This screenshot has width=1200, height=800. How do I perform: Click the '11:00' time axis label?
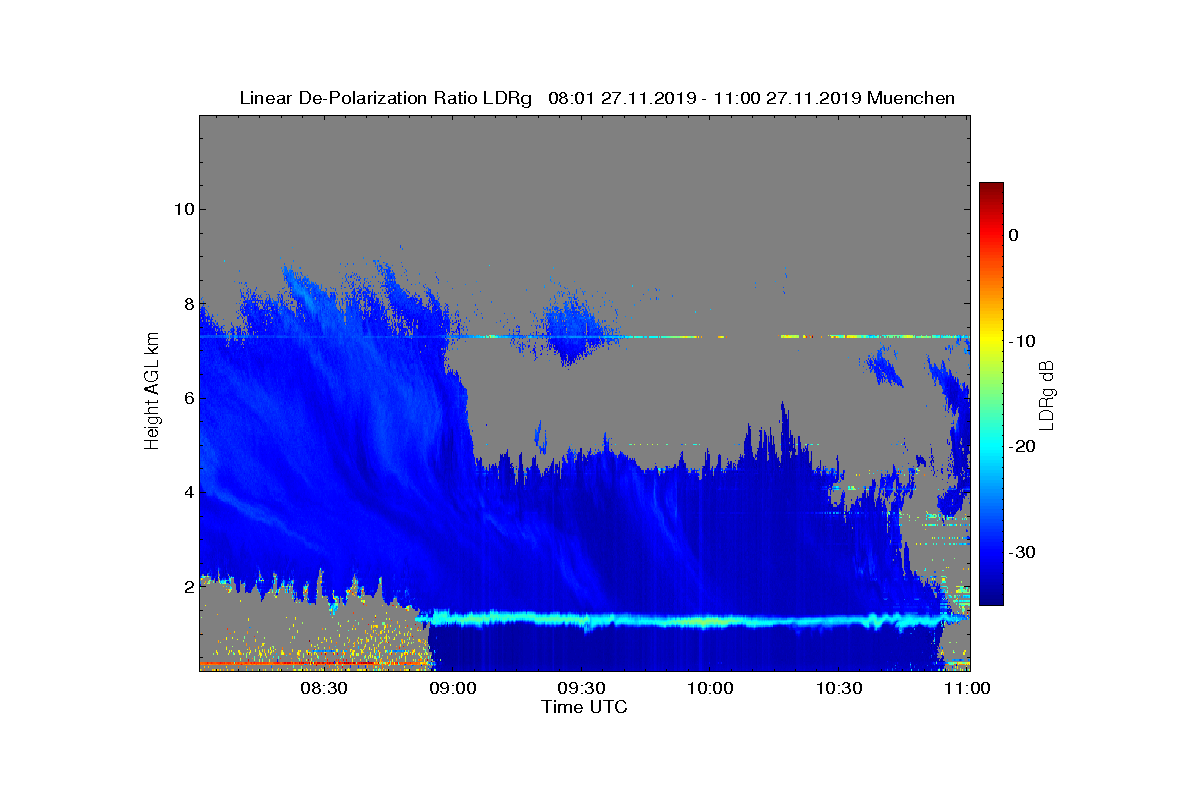(968, 688)
